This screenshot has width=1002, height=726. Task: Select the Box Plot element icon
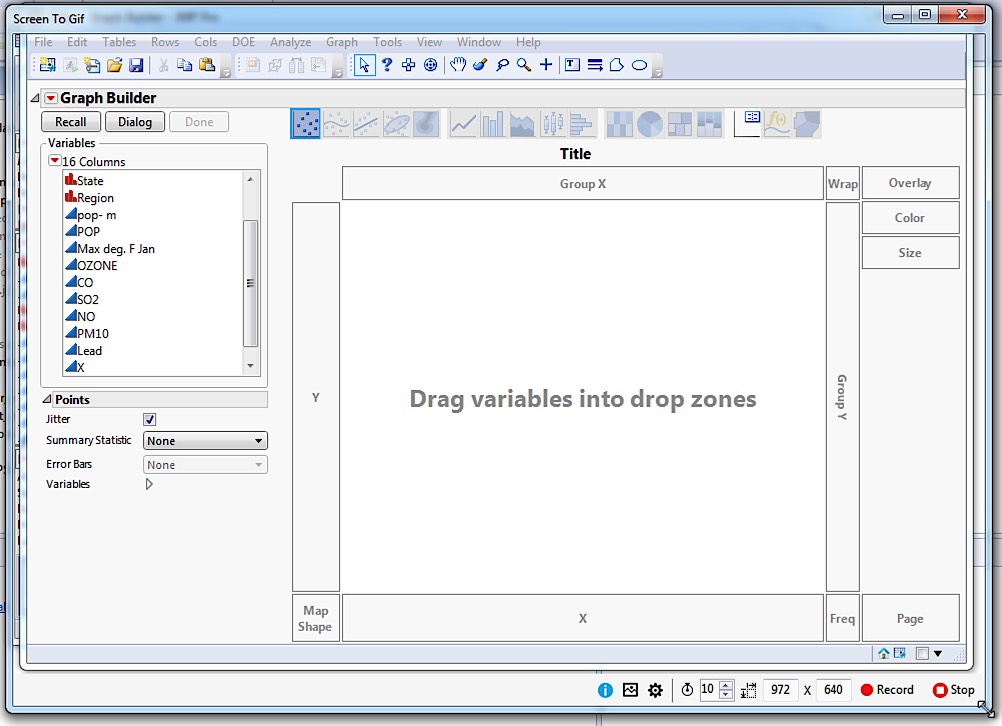click(x=553, y=123)
